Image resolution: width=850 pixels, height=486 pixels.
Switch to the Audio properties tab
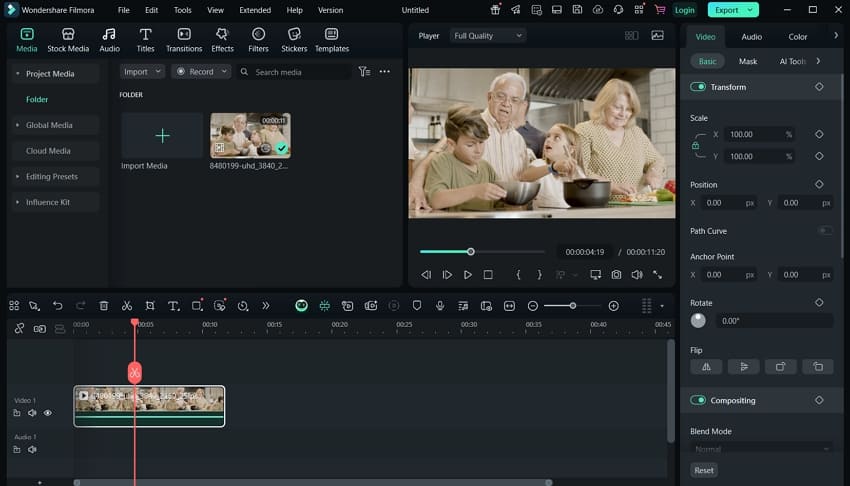pos(751,37)
